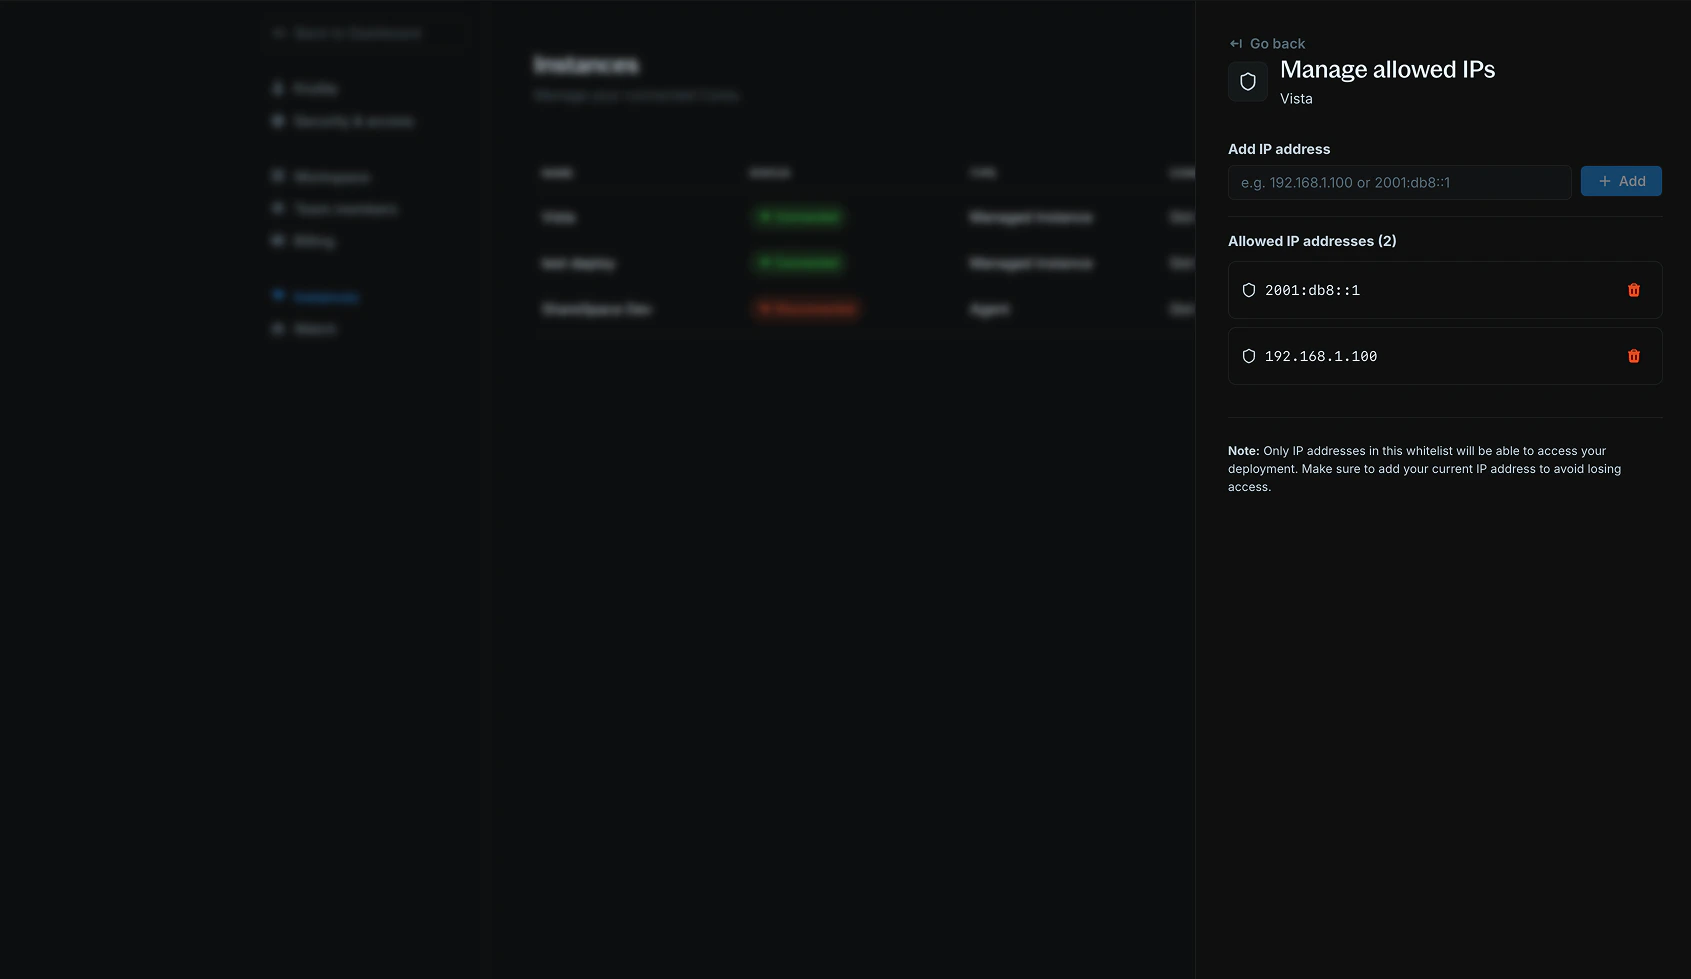Viewport: 1691px width, 979px height.
Task: Click the Manage allowed IPs title
Action: pos(1388,69)
